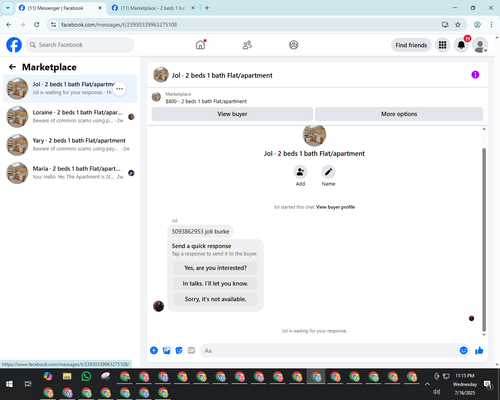Open the Windows Start menu
Image resolution: width=500 pixels, height=400 pixels.
(x=9, y=384)
